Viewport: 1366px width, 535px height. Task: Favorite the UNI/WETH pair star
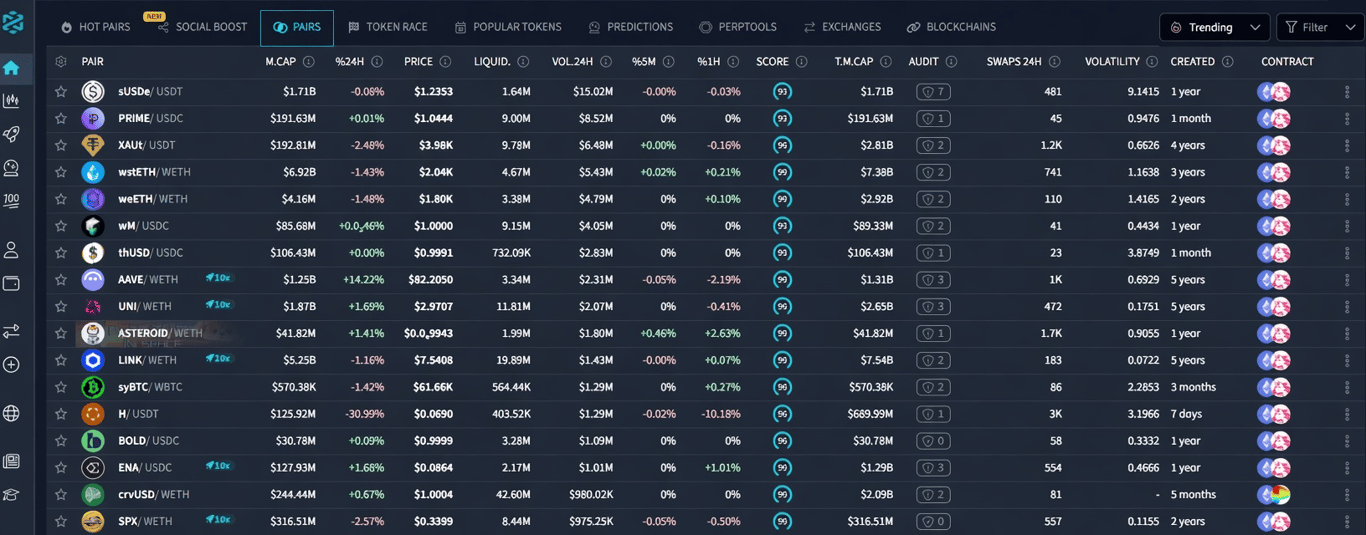point(61,307)
